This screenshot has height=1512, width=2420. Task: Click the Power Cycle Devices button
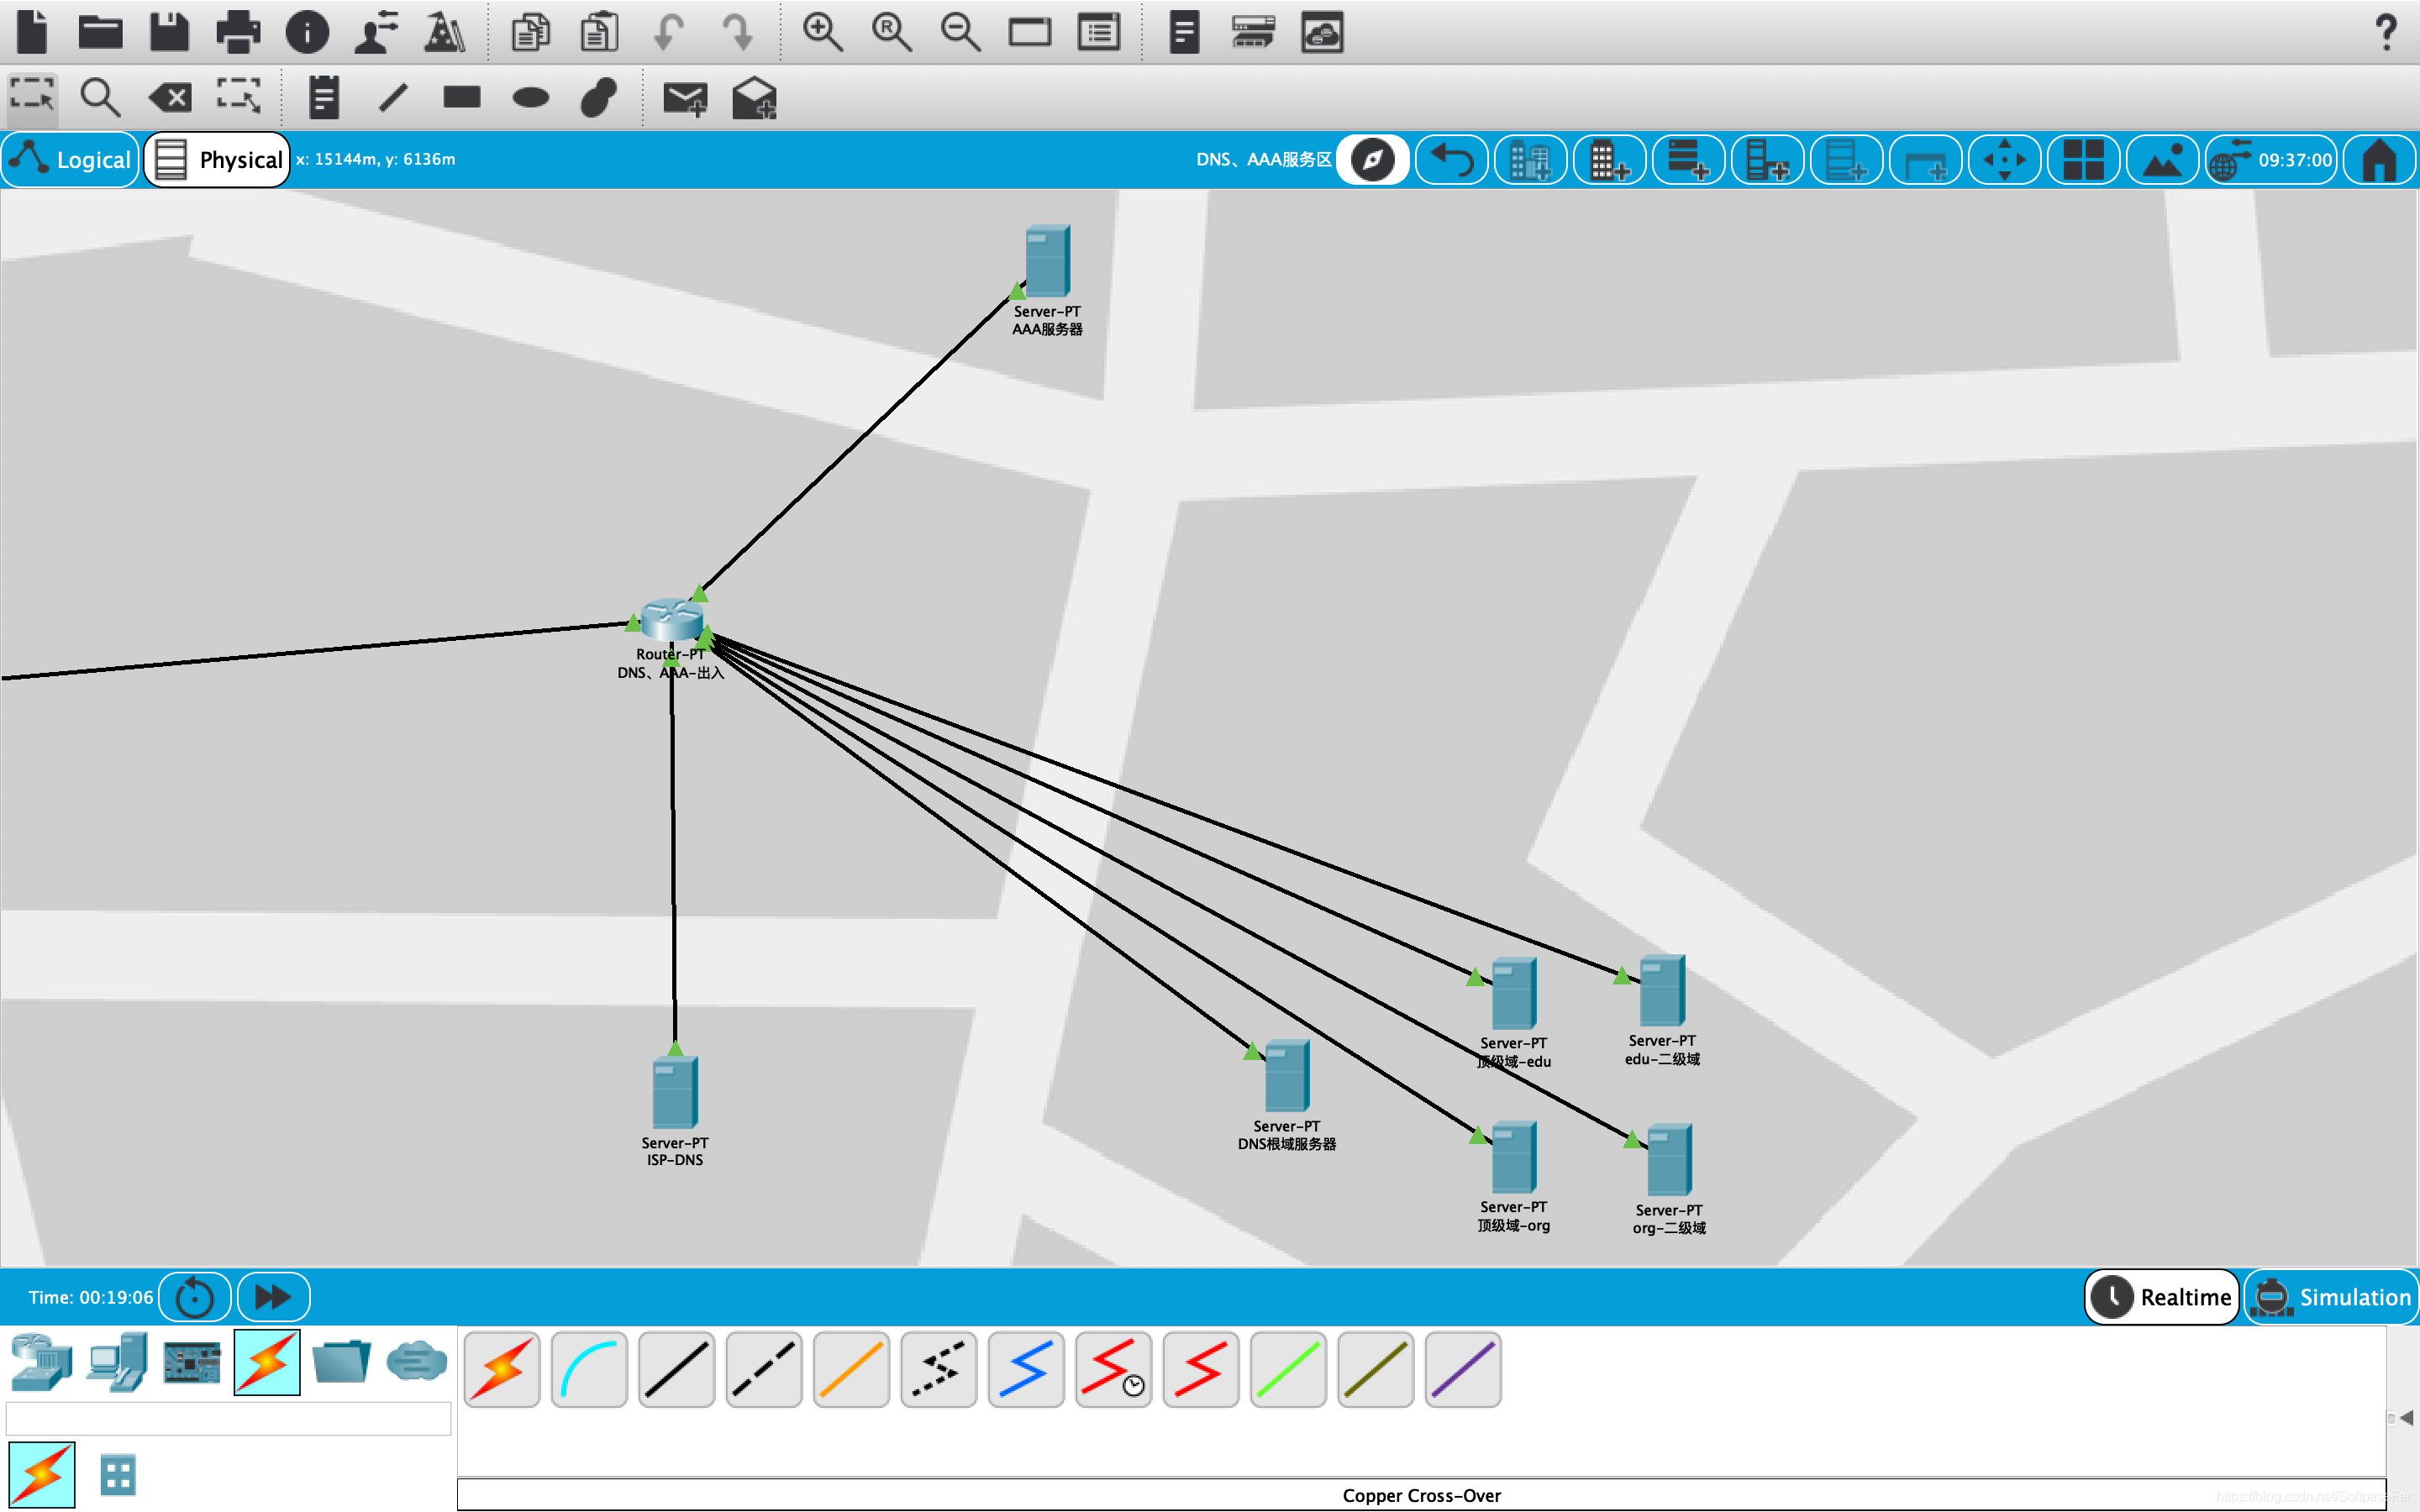pyautogui.click(x=195, y=1297)
